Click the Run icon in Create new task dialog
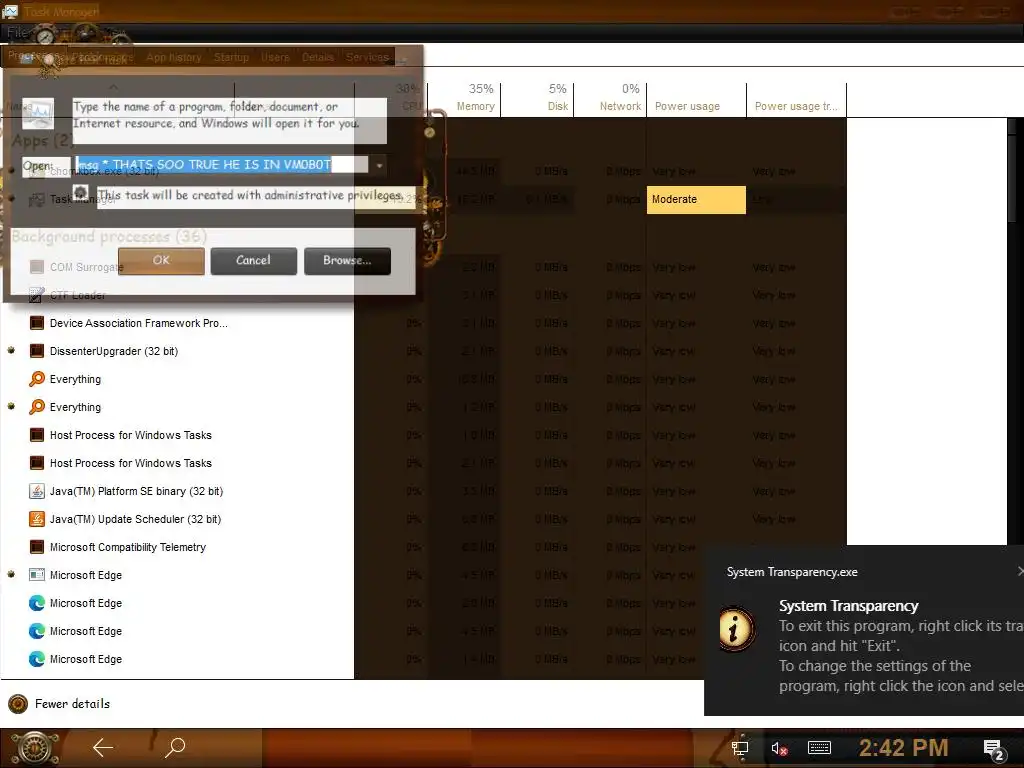The image size is (1024, 768). click(x=38, y=114)
